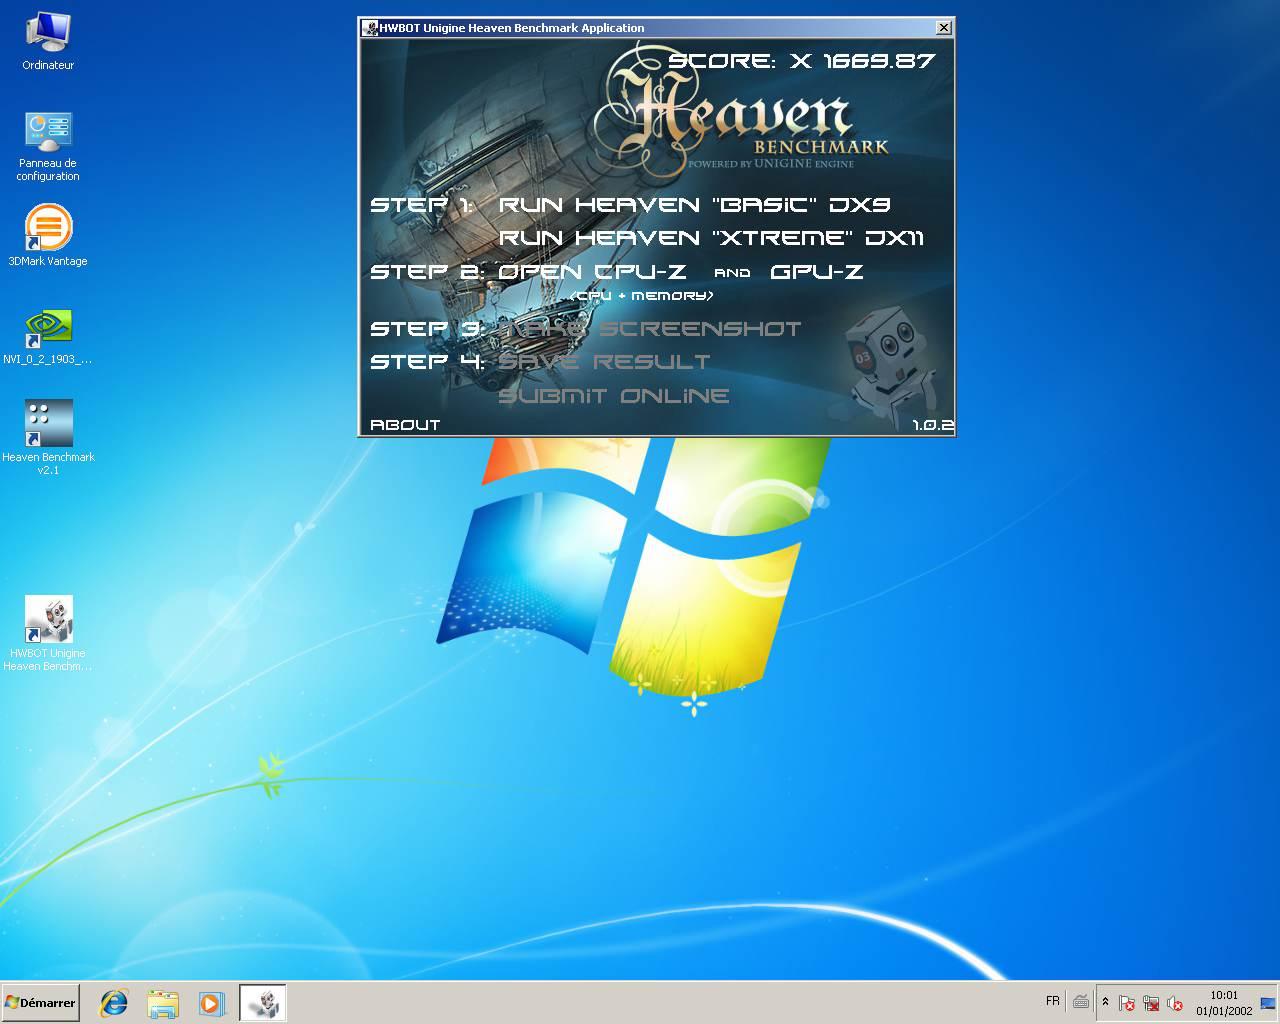
Task: Close the HWBOT Heaven Benchmark window
Action: pyautogui.click(x=943, y=28)
